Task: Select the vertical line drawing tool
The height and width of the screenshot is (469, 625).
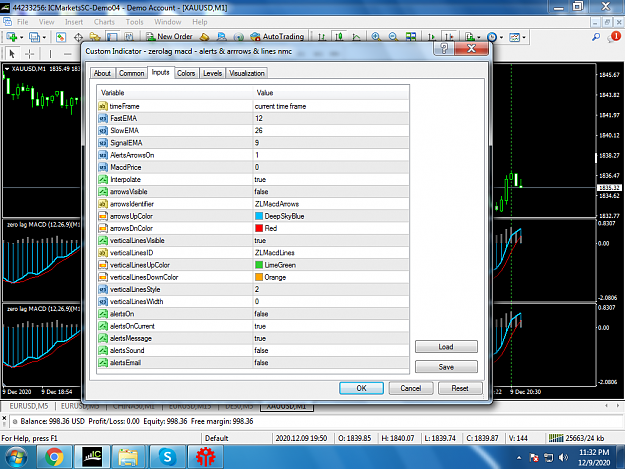Action: [50, 53]
